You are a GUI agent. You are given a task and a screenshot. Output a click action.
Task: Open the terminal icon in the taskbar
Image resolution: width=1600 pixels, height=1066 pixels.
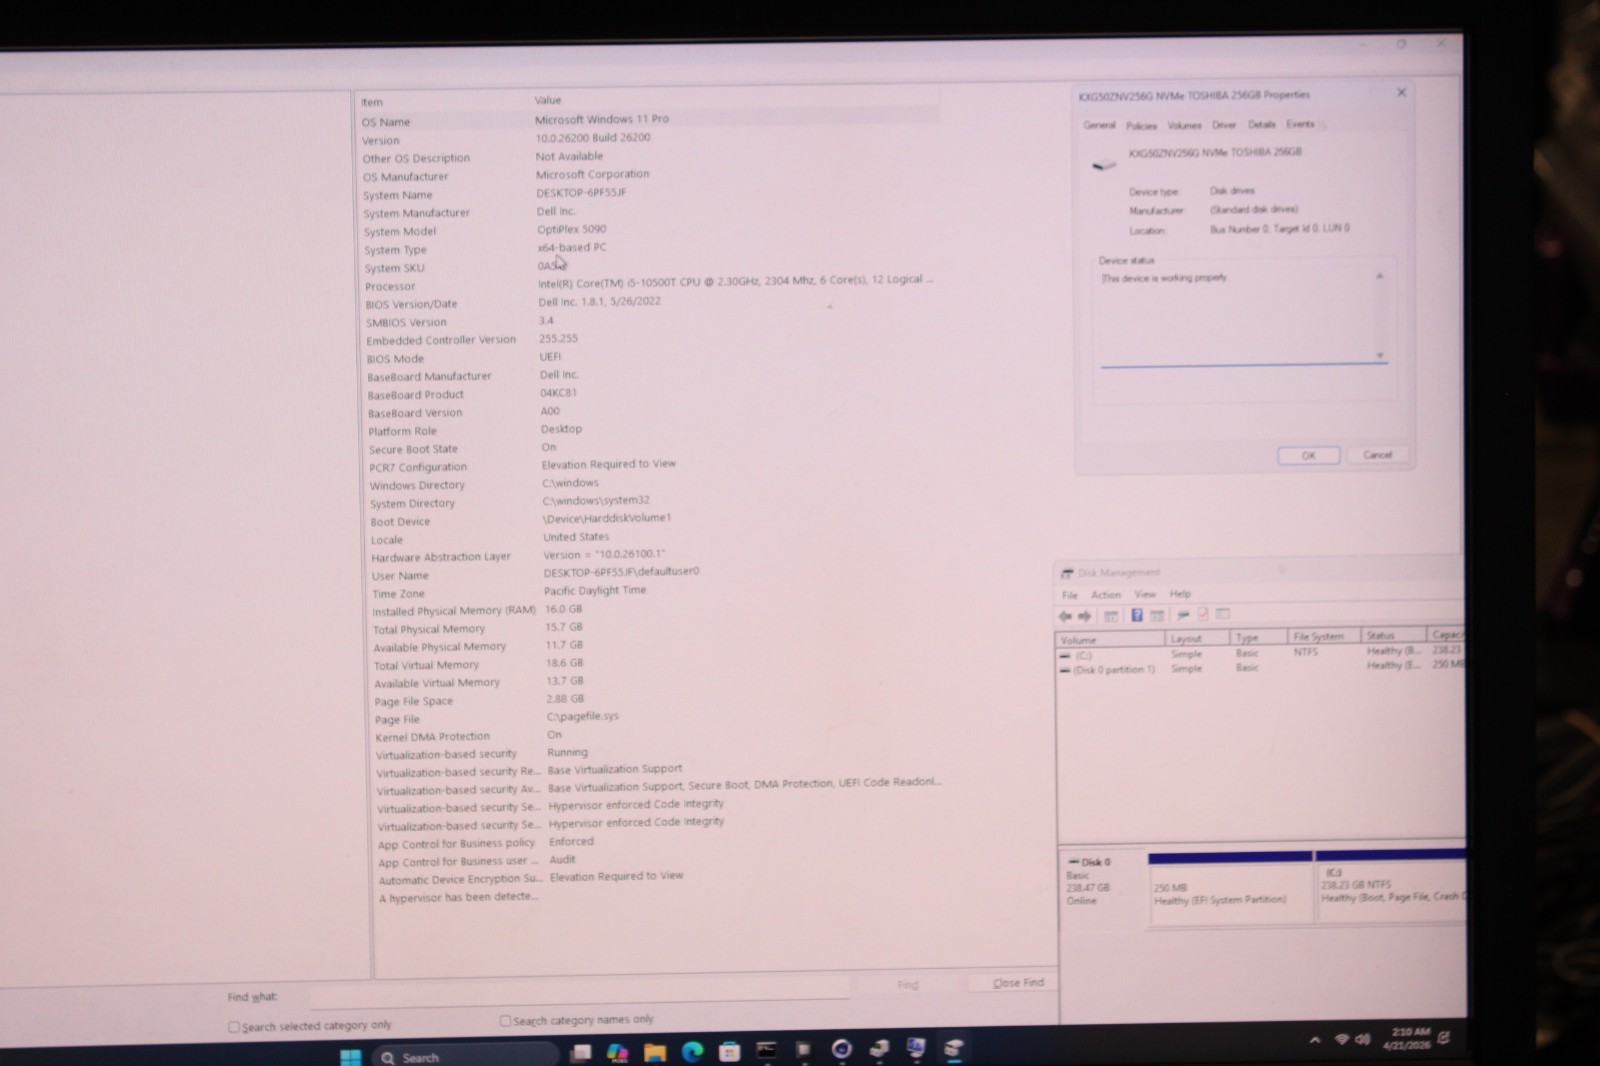(766, 1049)
